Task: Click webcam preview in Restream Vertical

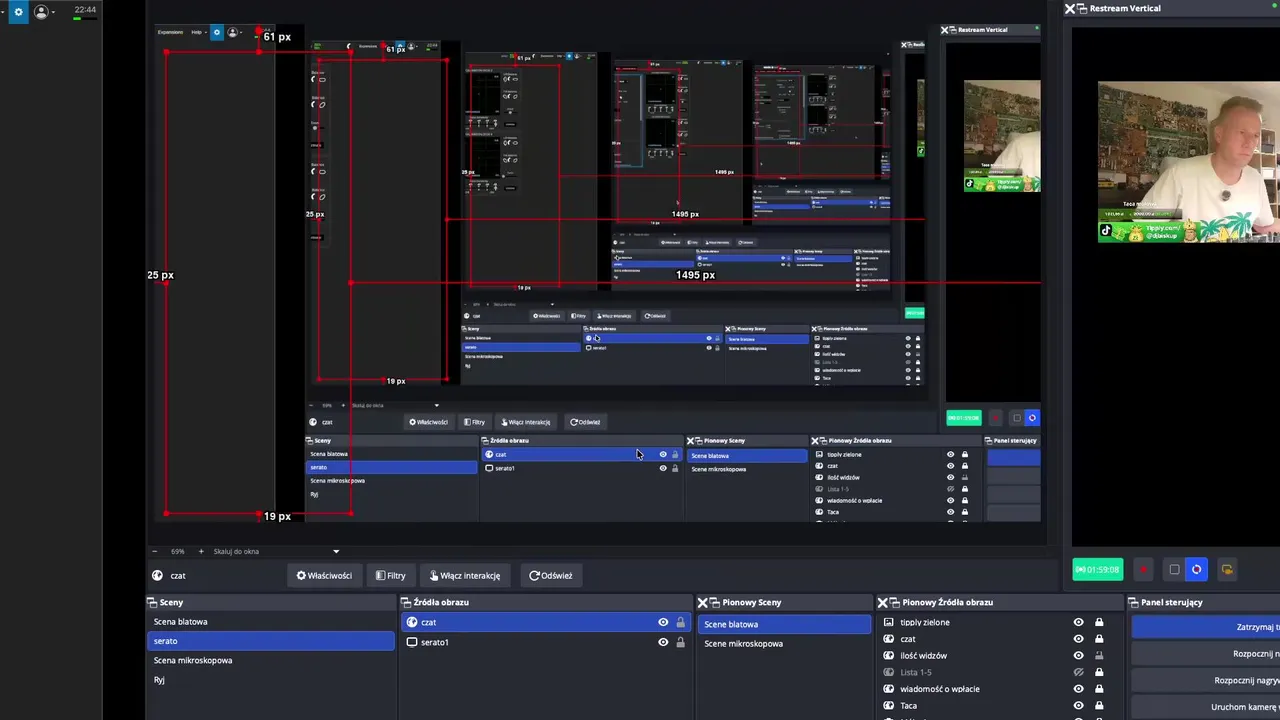Action: (x=1189, y=162)
